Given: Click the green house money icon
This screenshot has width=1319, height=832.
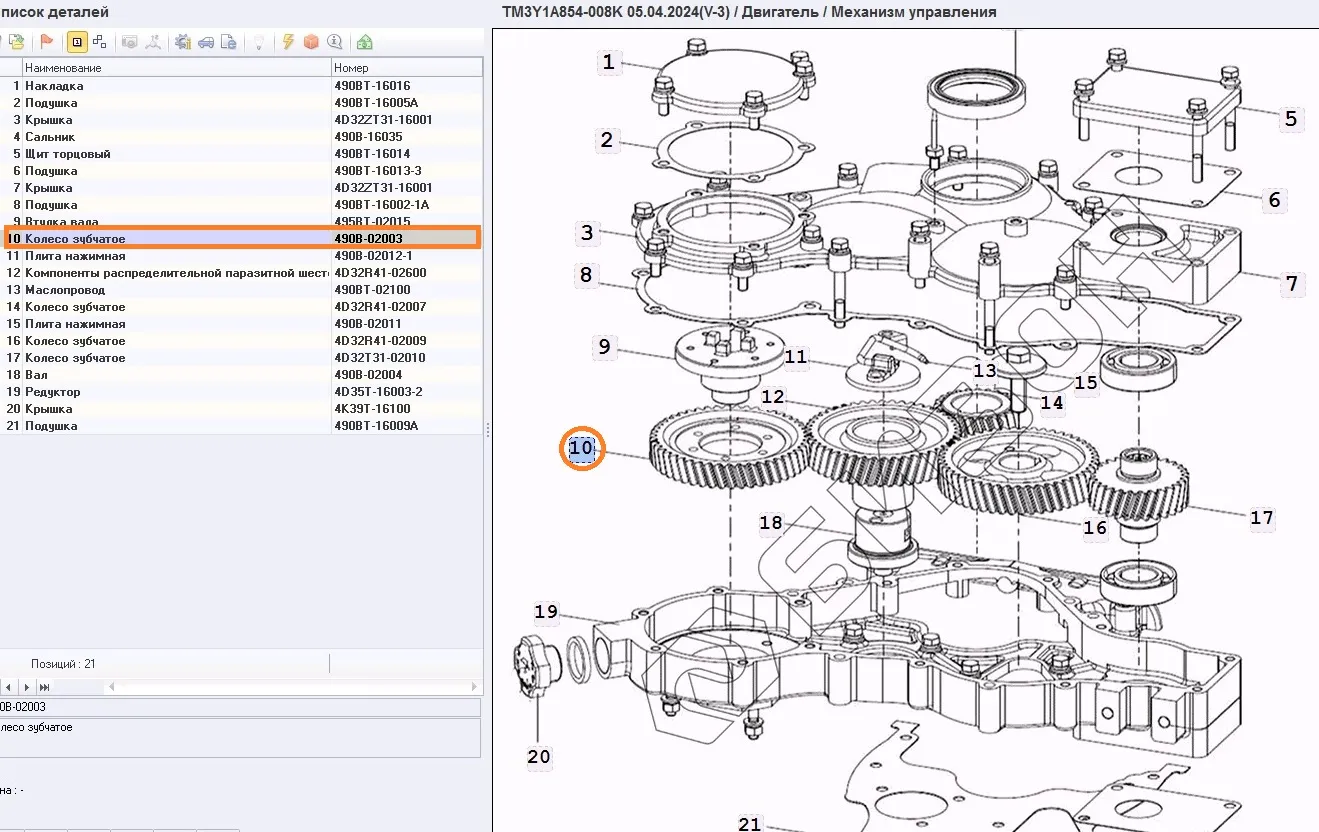Looking at the screenshot, I should click(364, 42).
